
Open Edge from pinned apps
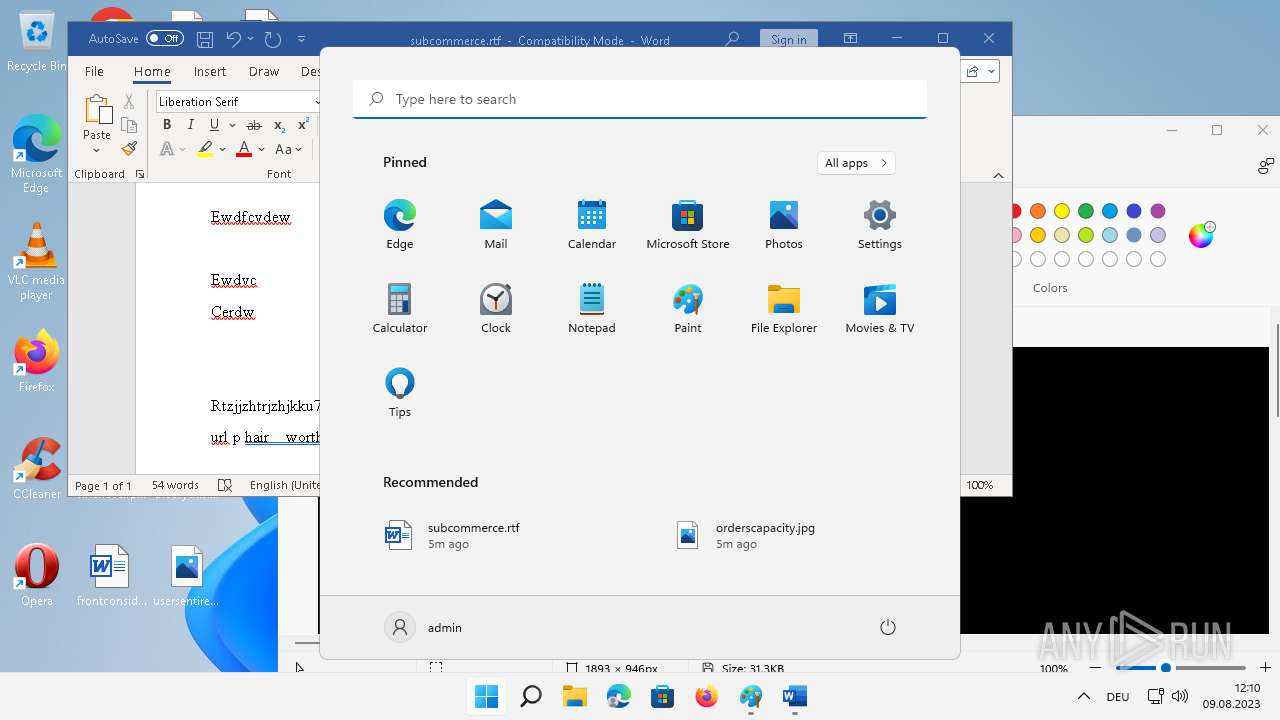pos(400,224)
